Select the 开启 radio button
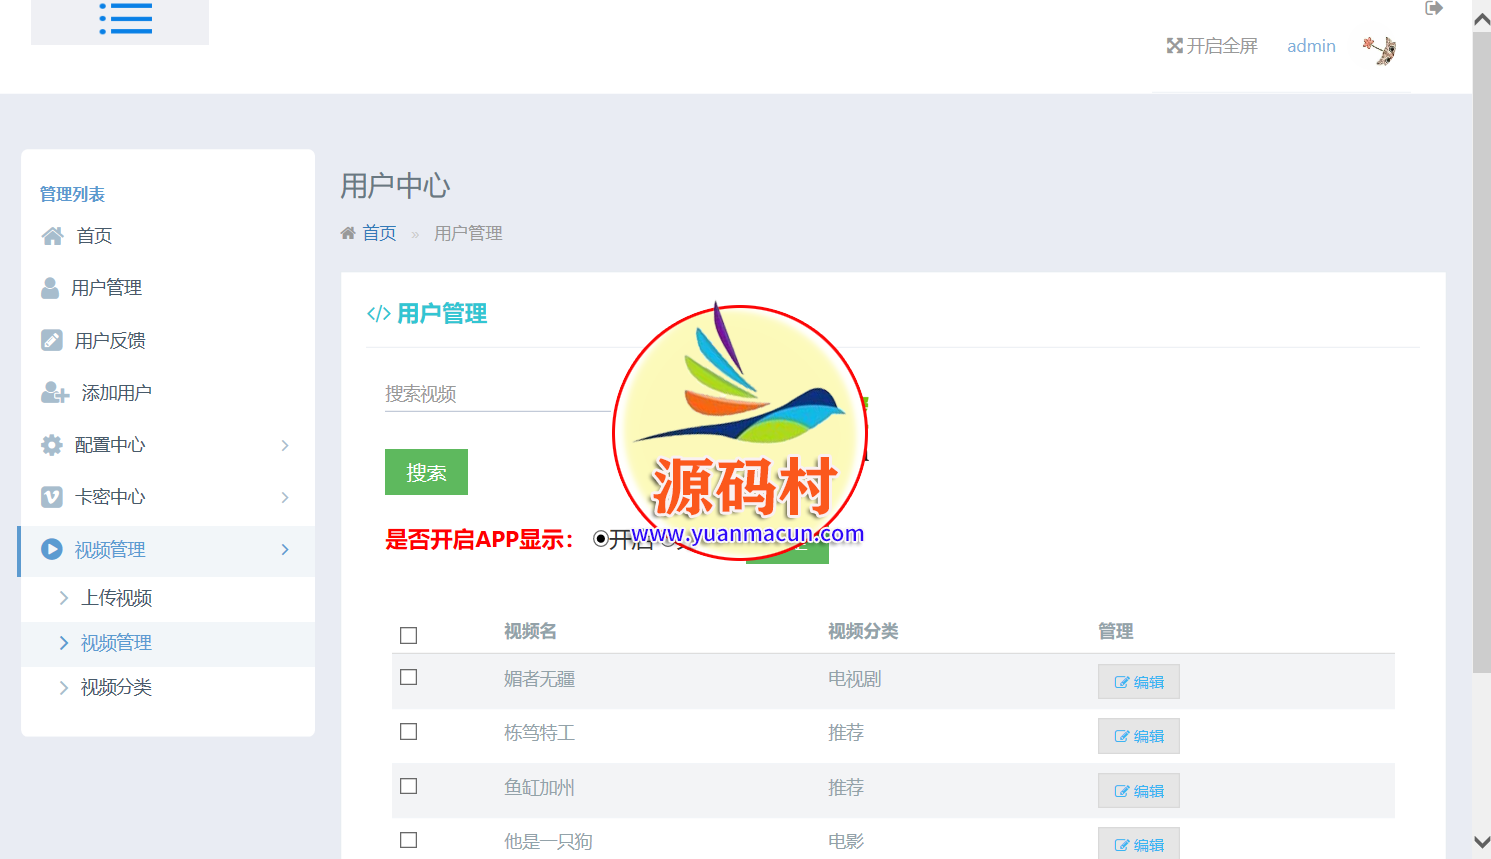Screen dimensions: 1491x859 (600, 539)
